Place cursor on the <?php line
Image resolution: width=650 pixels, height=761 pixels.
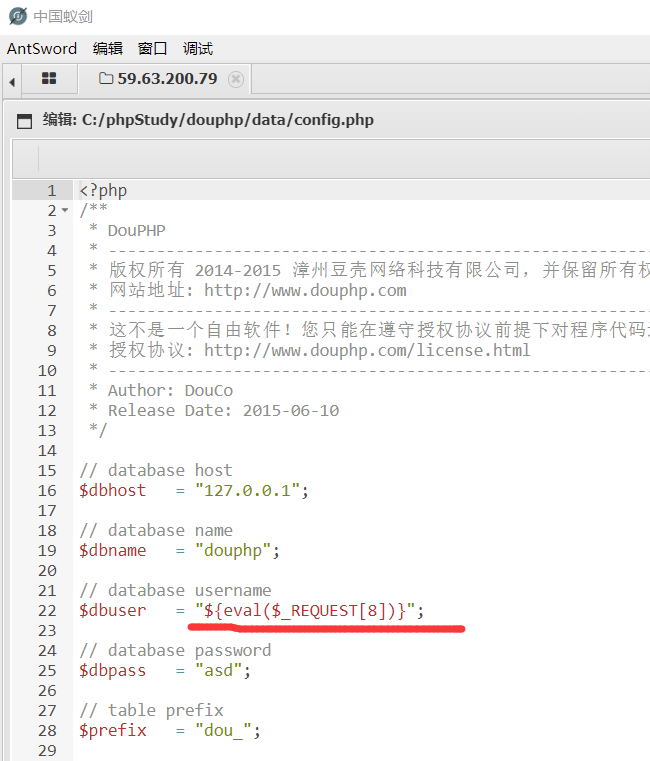(103, 190)
